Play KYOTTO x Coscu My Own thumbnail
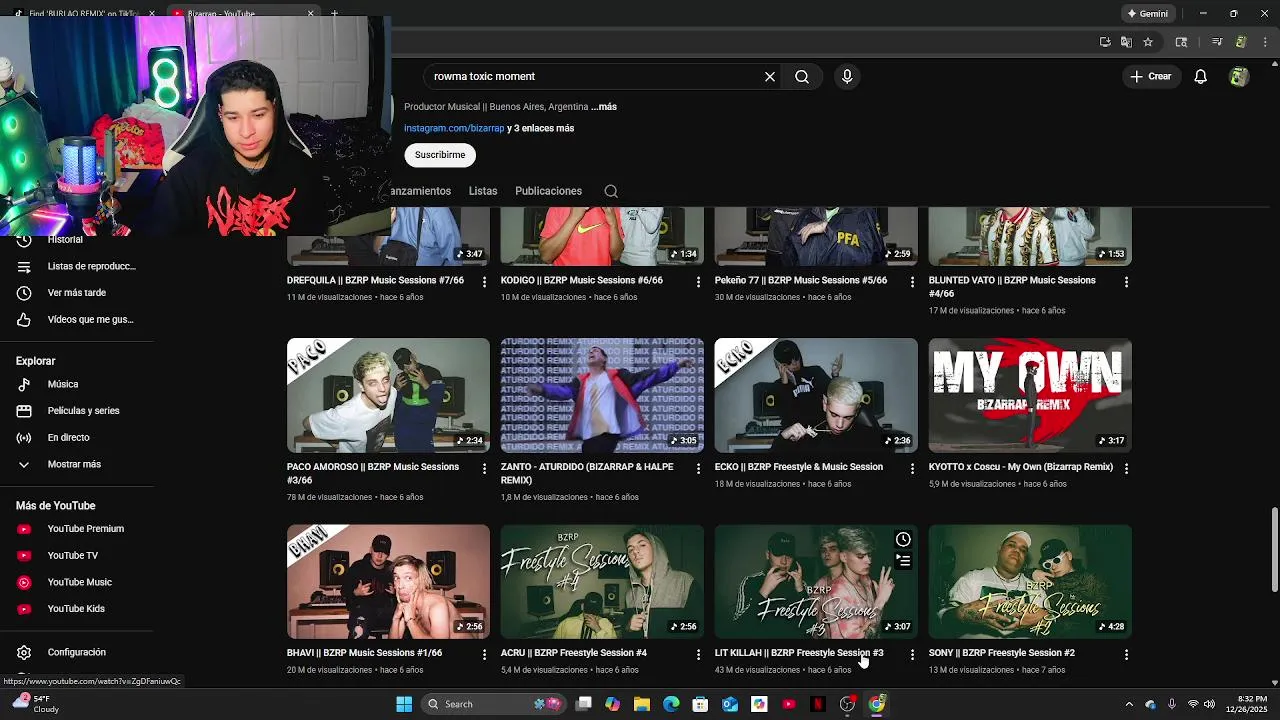 [1030, 396]
